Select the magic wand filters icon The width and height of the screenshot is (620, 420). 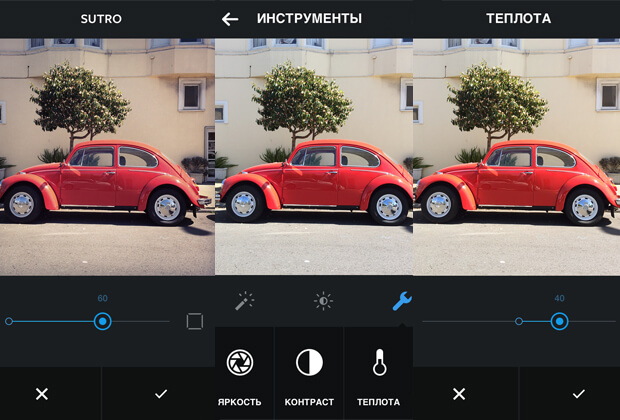point(244,300)
